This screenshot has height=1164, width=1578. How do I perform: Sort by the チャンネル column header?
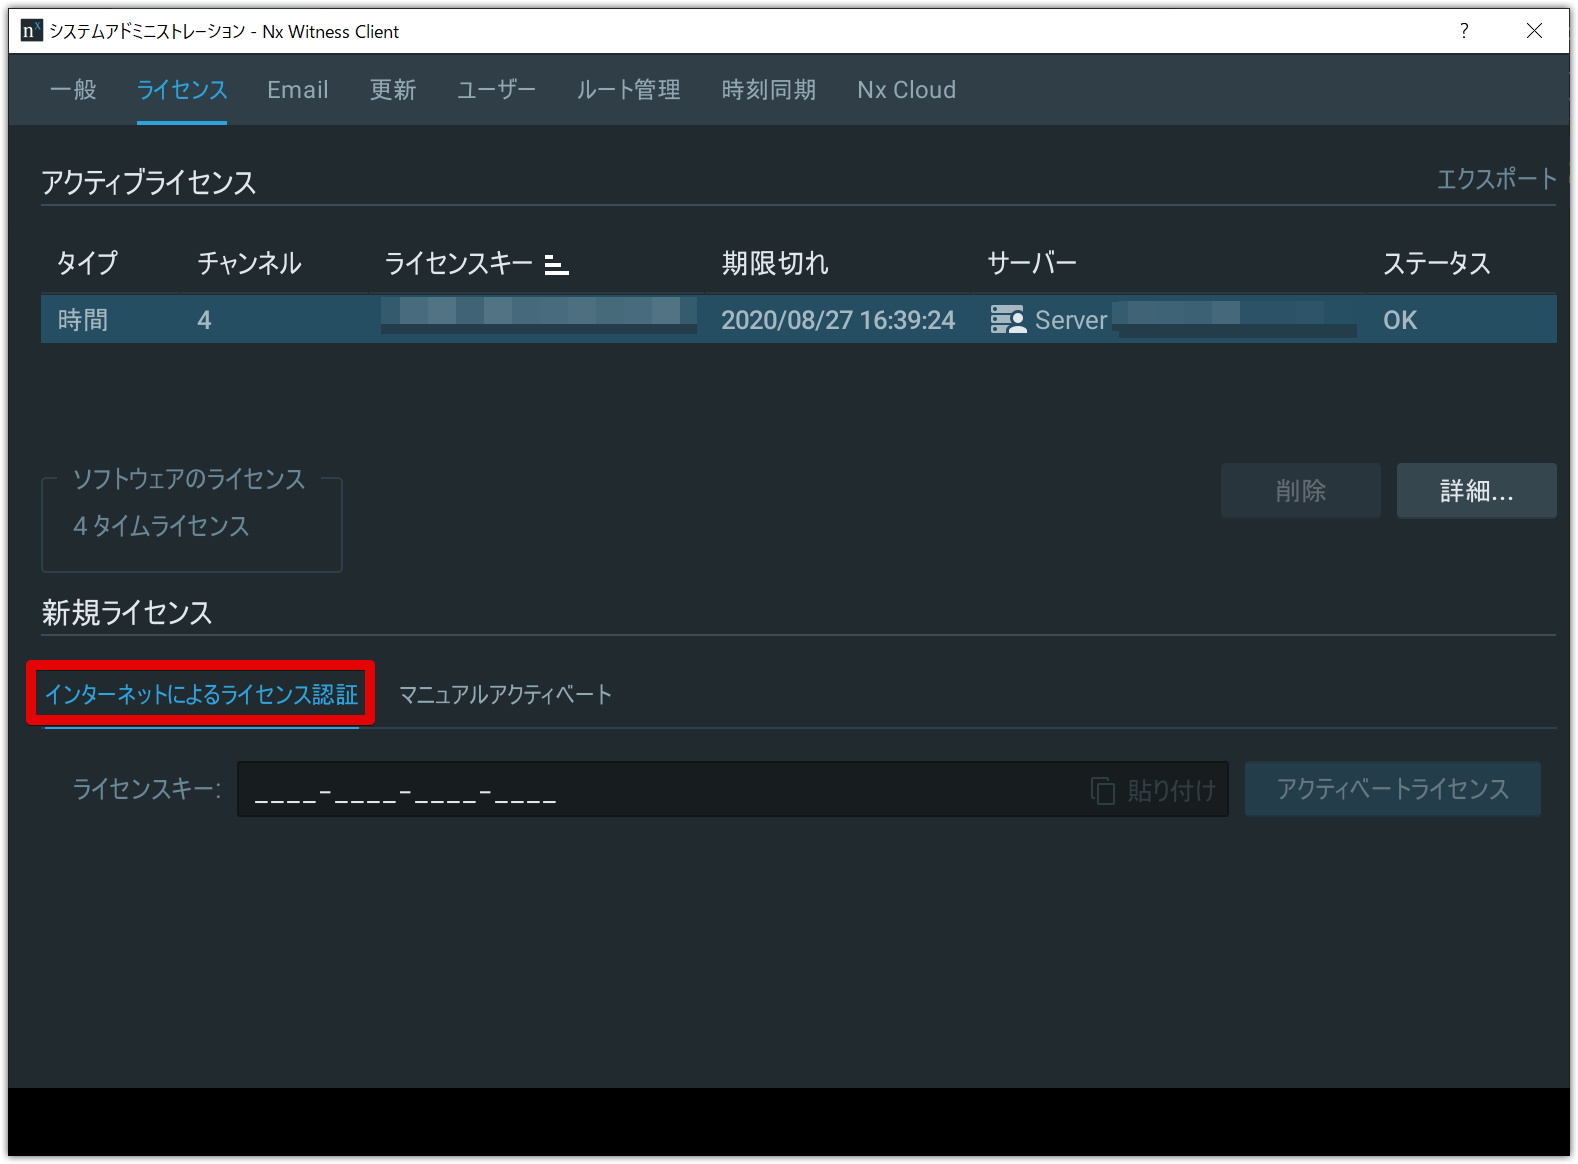250,263
